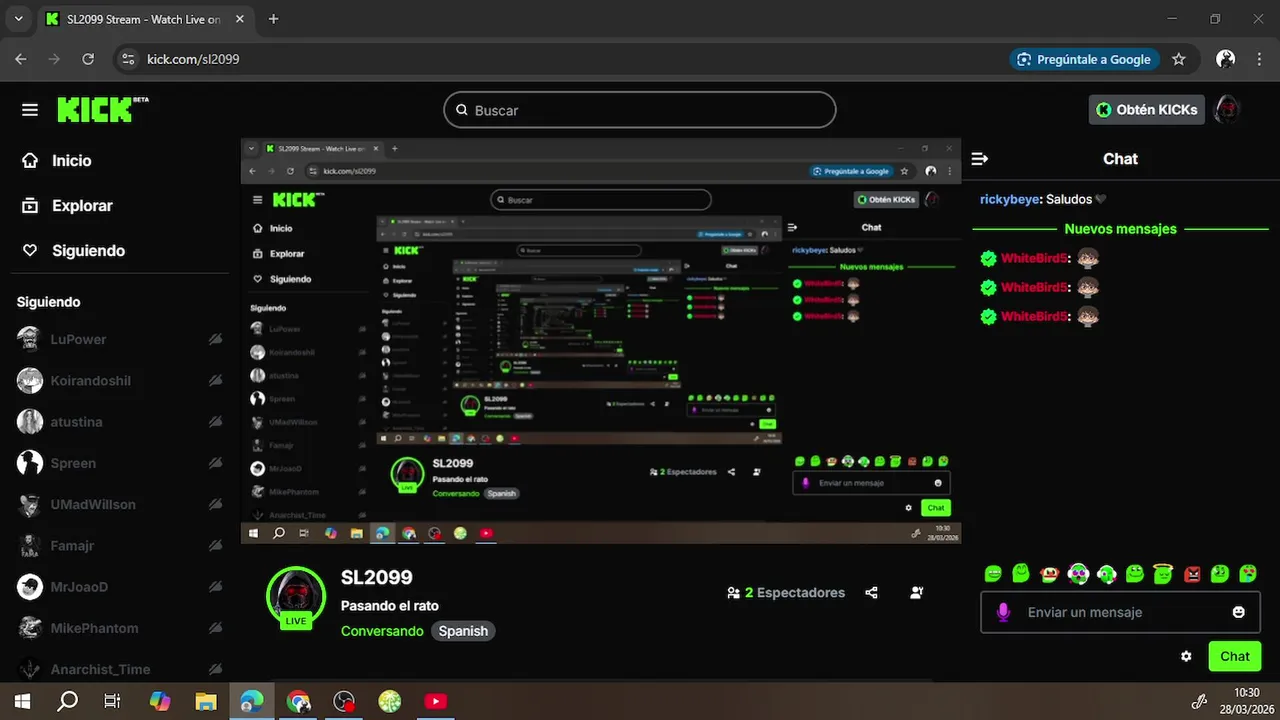Open the profile avatar menu
The height and width of the screenshot is (720, 1280).
tap(1227, 110)
